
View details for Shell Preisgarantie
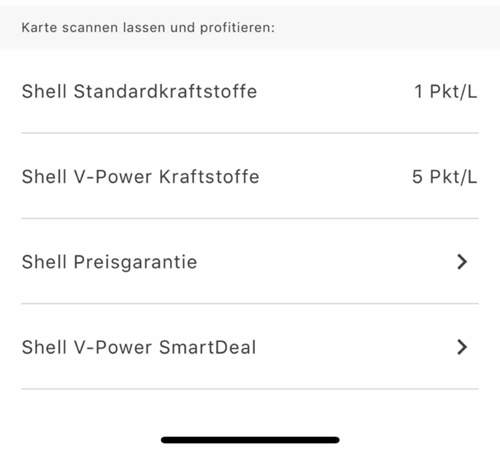(x=250, y=262)
